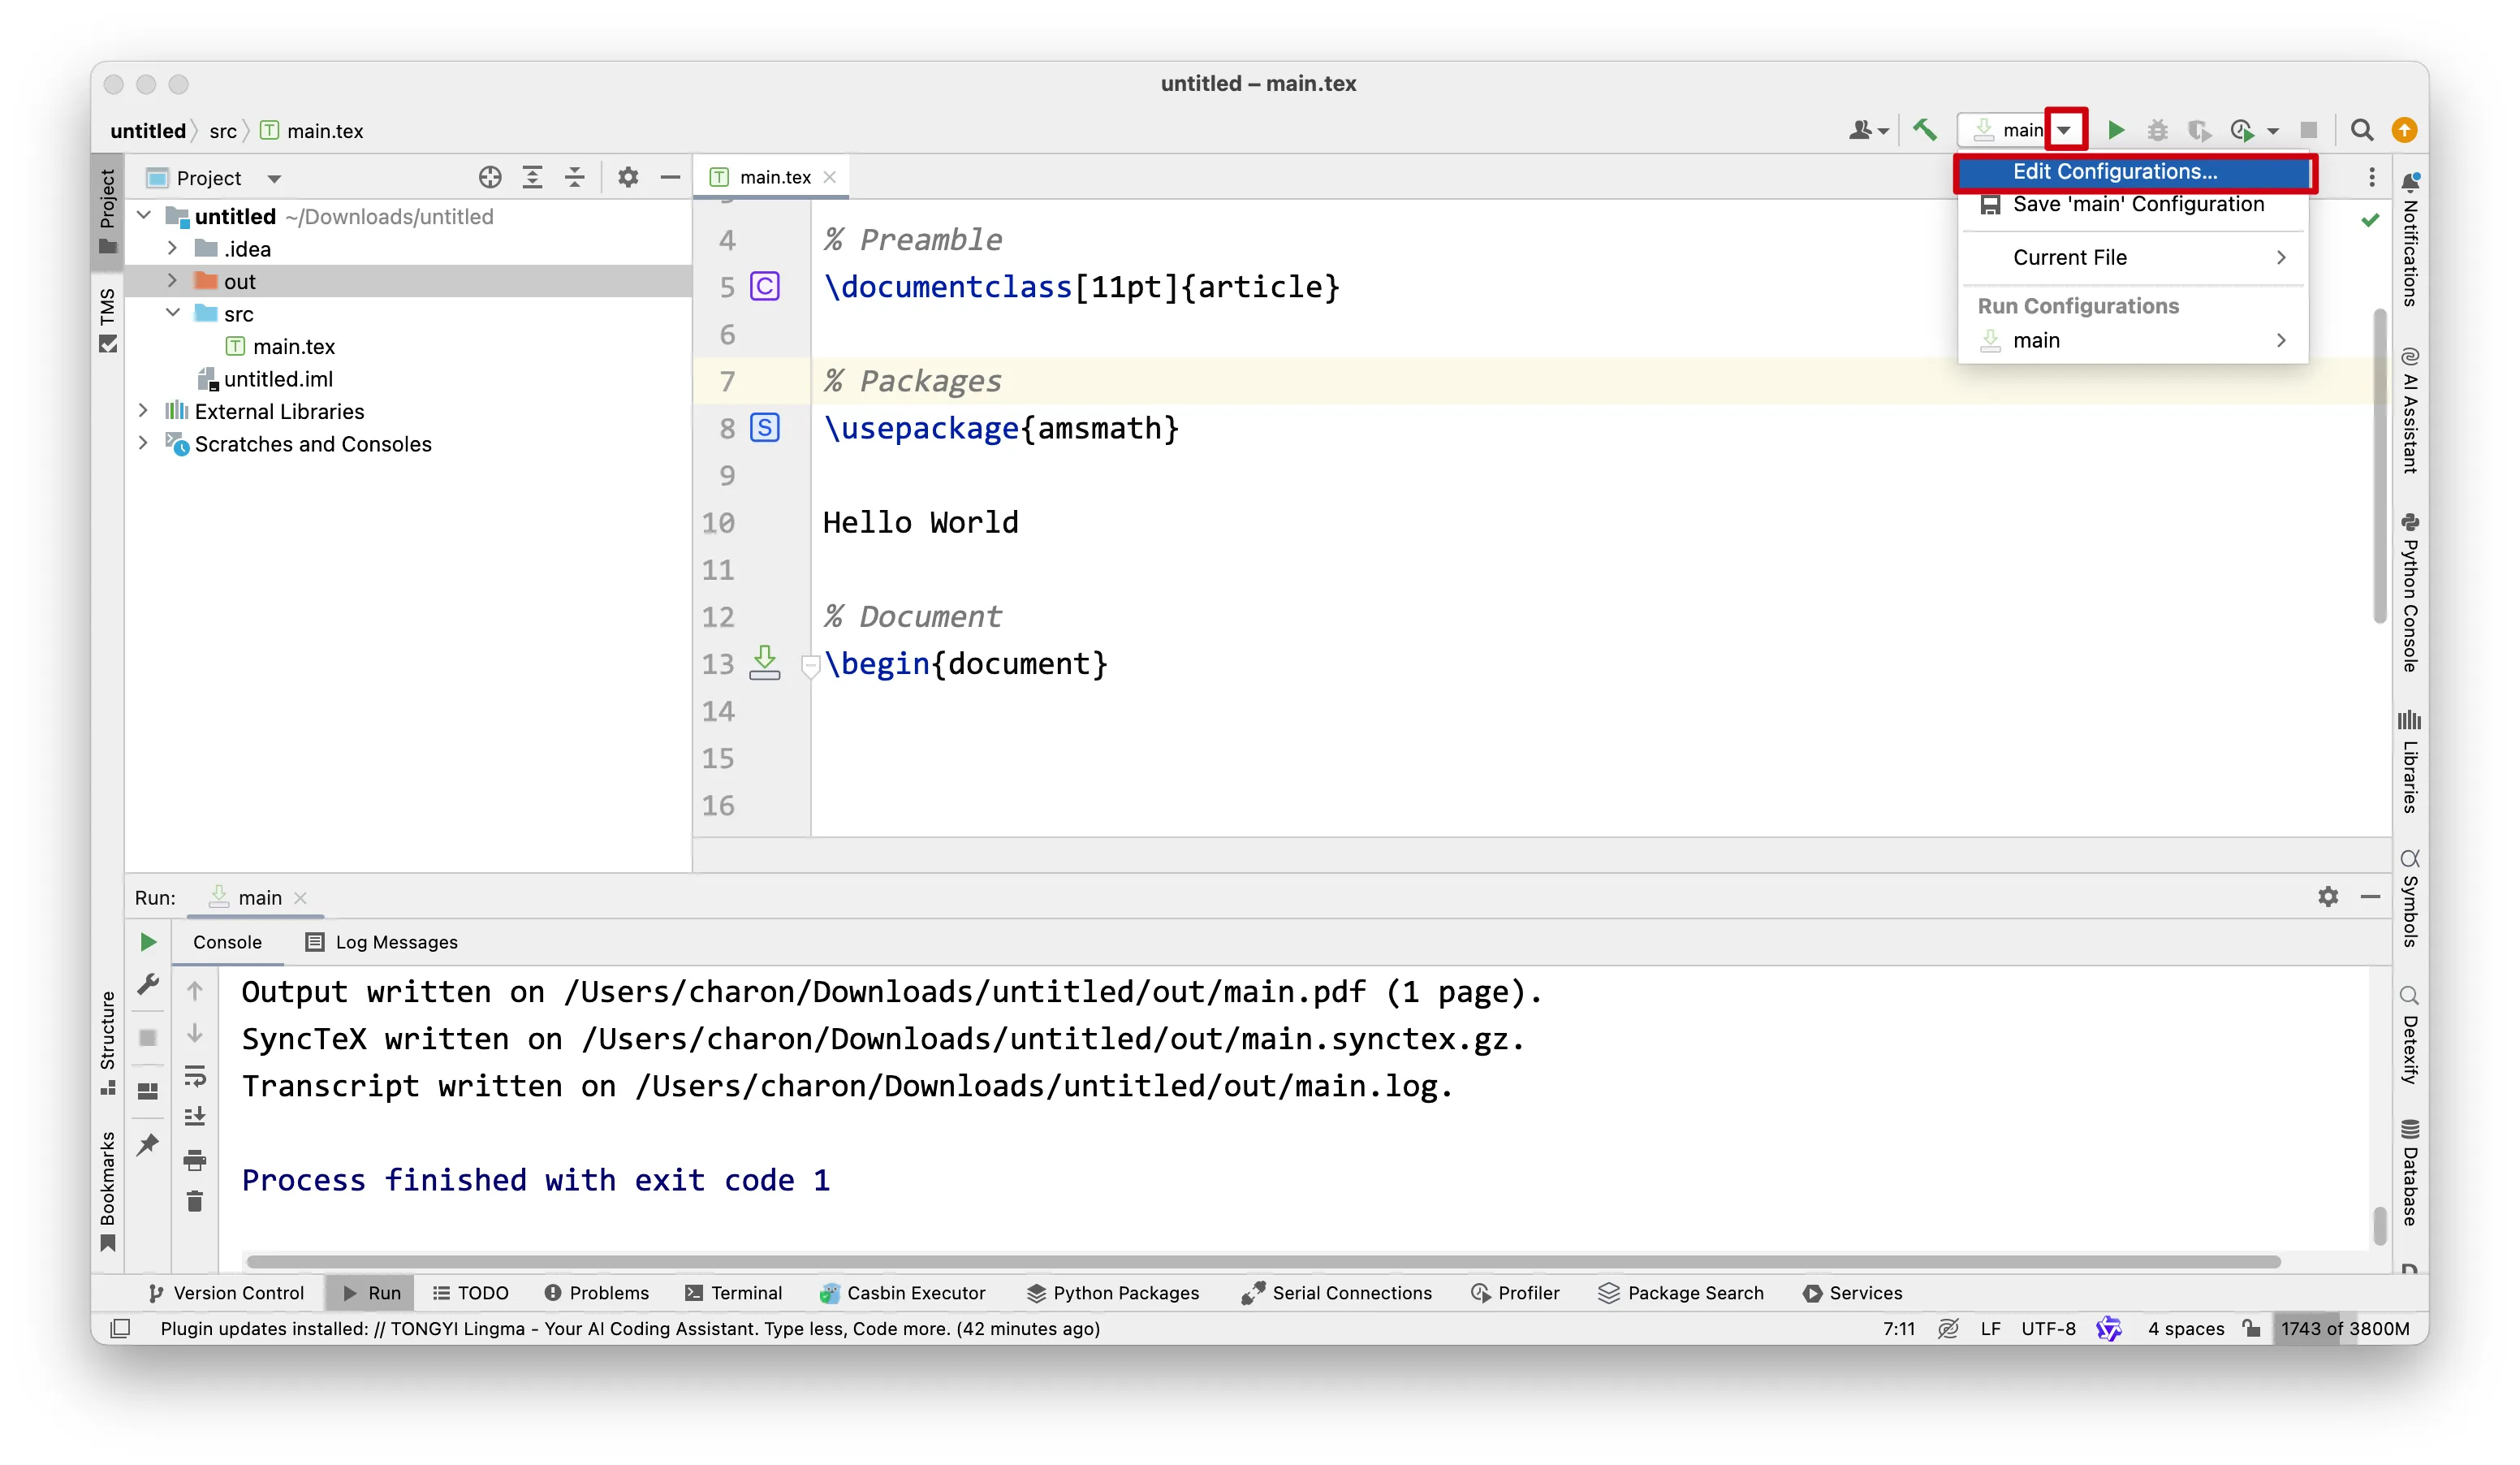
Task: Close the main.tex editor tab
Action: [x=829, y=177]
